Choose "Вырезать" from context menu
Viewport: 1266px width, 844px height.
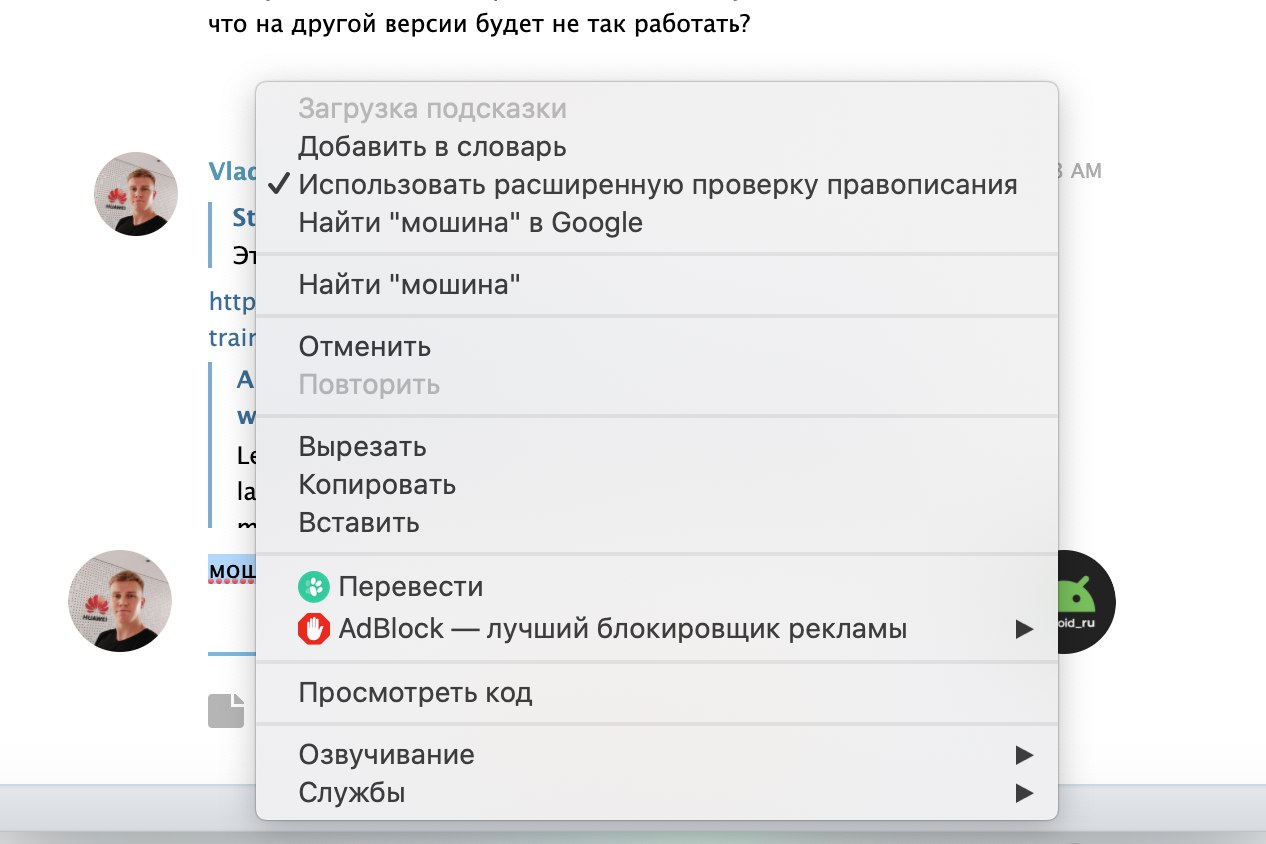(x=362, y=447)
